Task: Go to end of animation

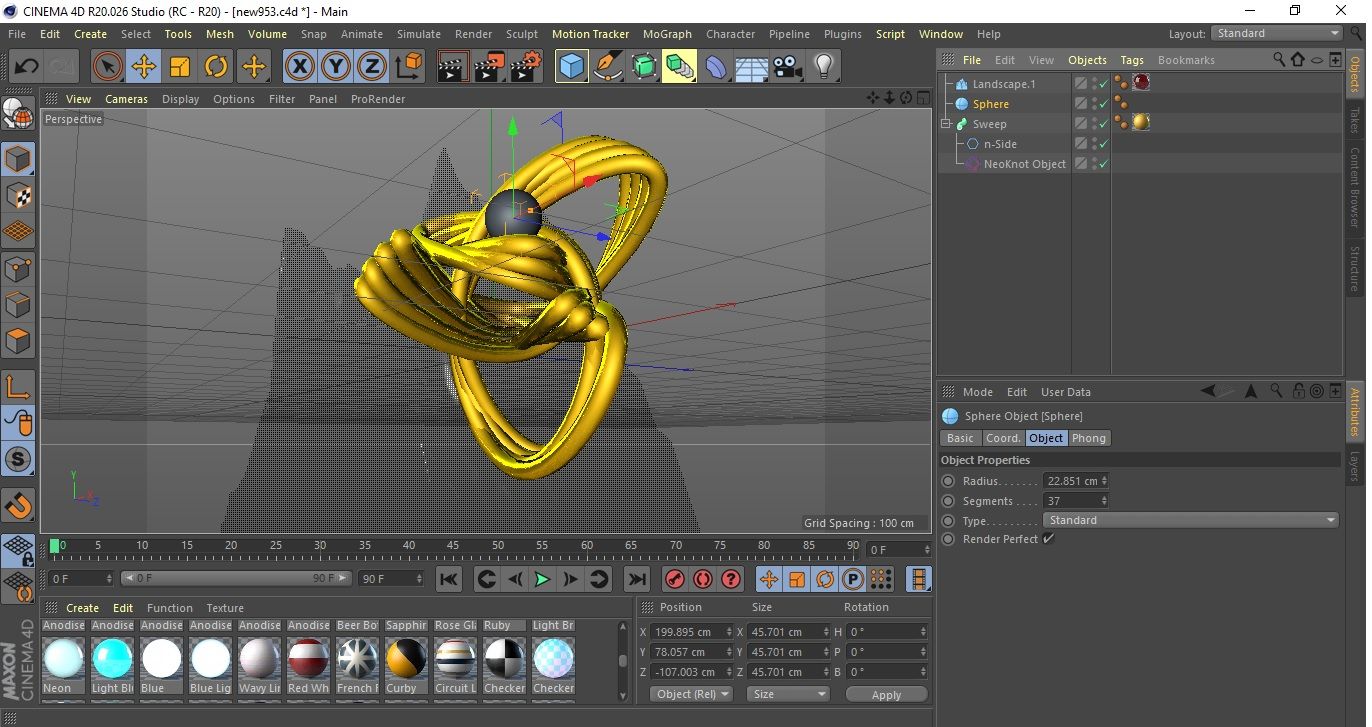Action: point(636,579)
